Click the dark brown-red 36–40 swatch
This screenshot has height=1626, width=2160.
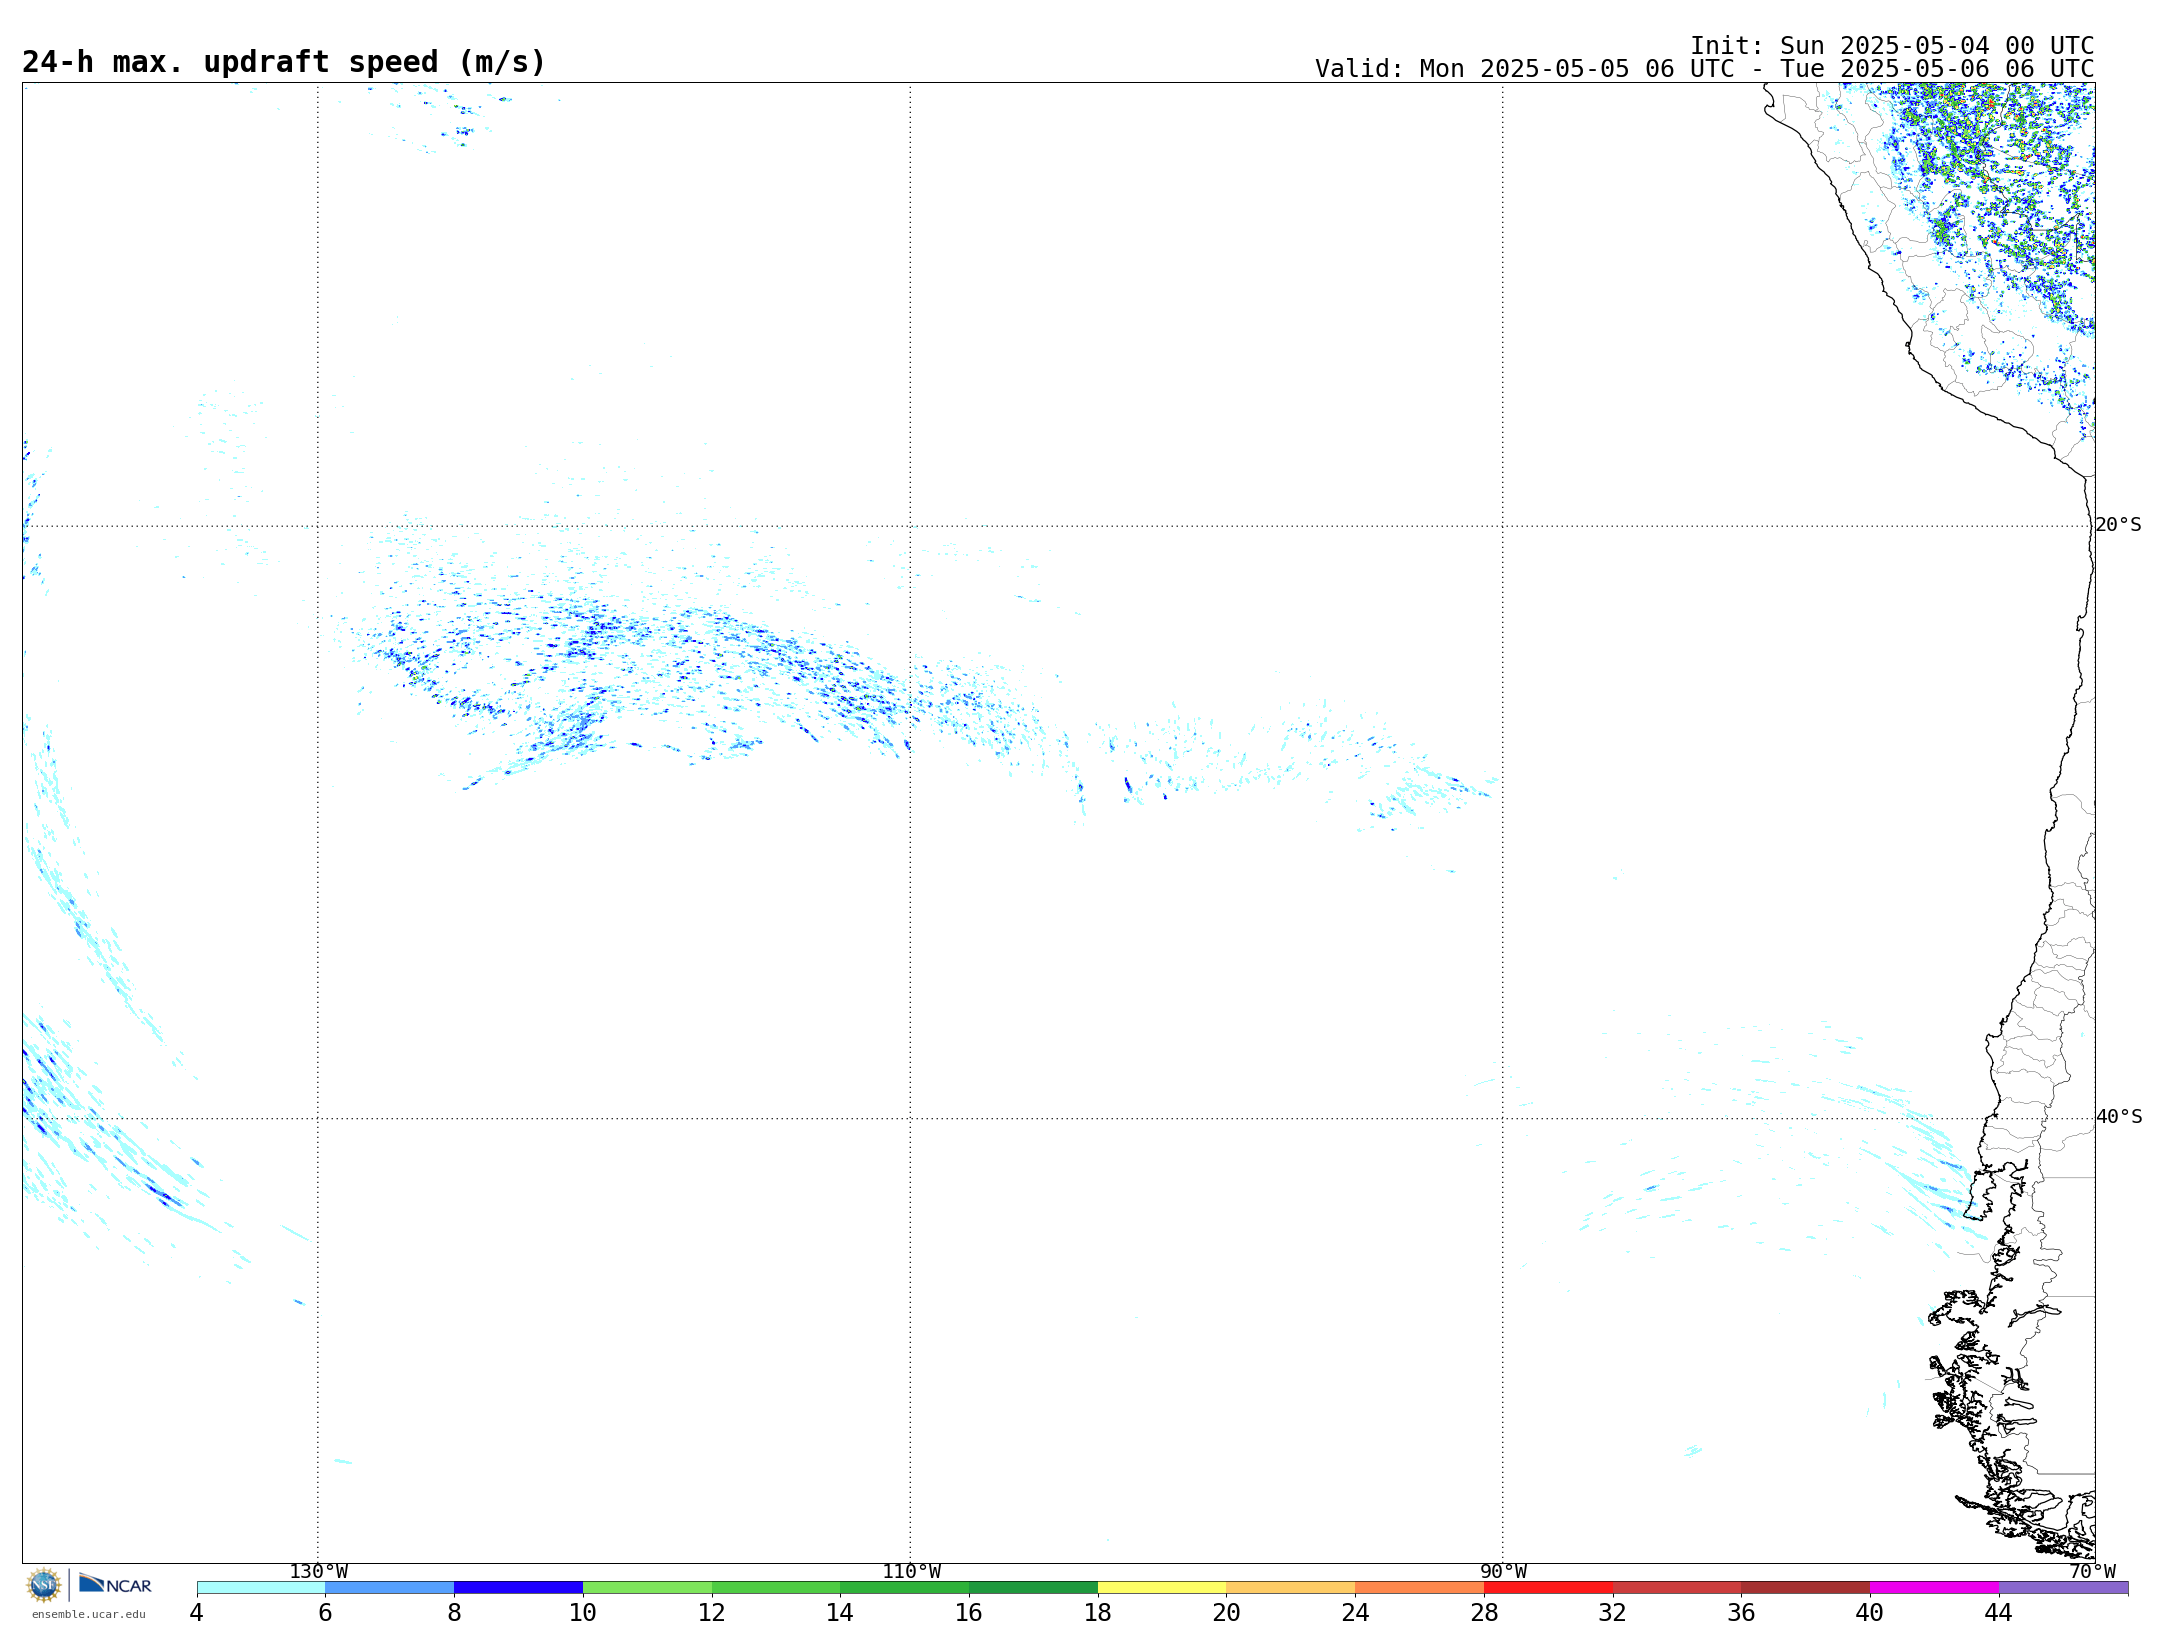pyautogui.click(x=1806, y=1588)
